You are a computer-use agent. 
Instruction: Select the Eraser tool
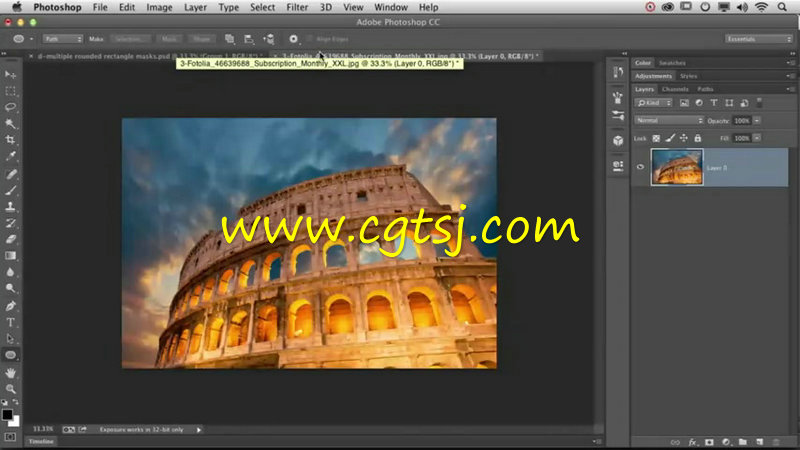click(x=10, y=239)
